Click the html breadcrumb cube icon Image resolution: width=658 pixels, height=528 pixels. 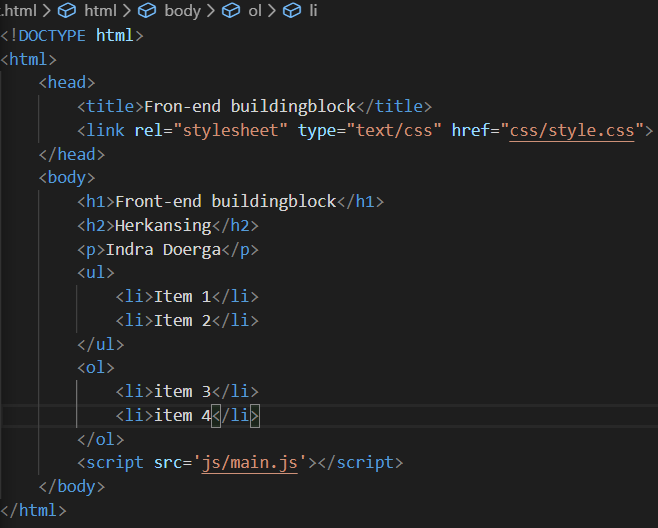67,10
